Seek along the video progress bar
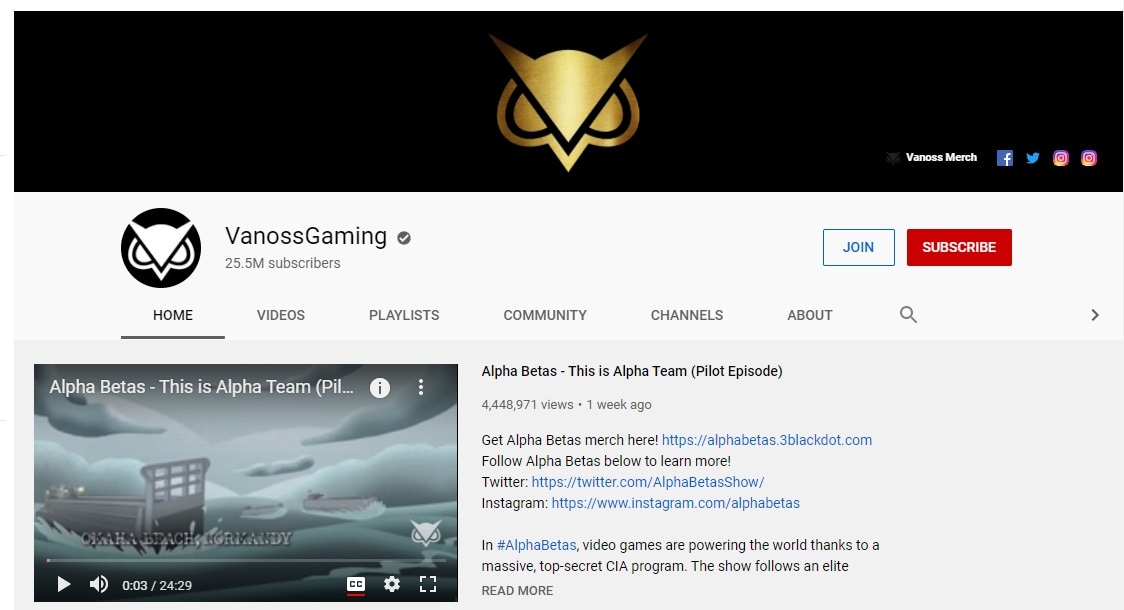The height and width of the screenshot is (610, 1124). pyautogui.click(x=246, y=560)
